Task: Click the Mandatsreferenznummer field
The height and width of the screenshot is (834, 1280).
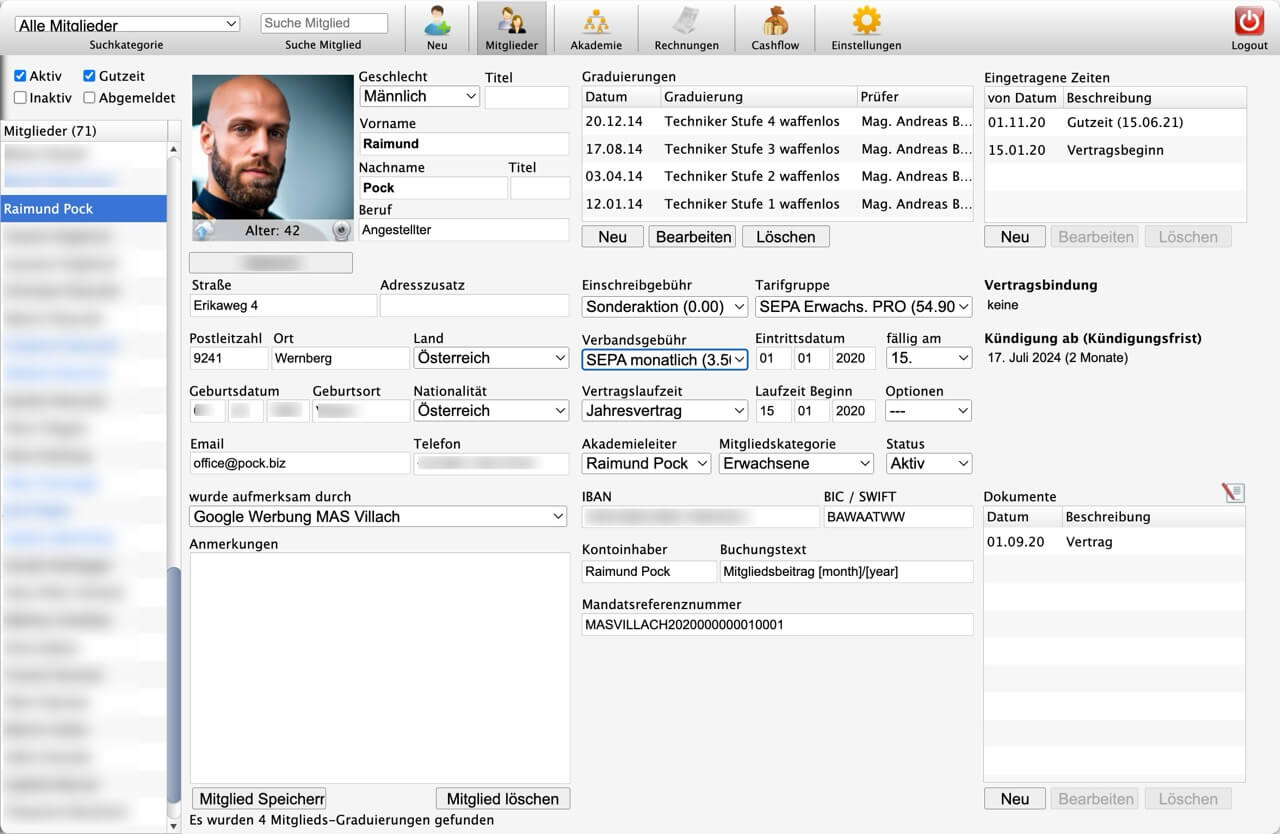Action: (777, 624)
